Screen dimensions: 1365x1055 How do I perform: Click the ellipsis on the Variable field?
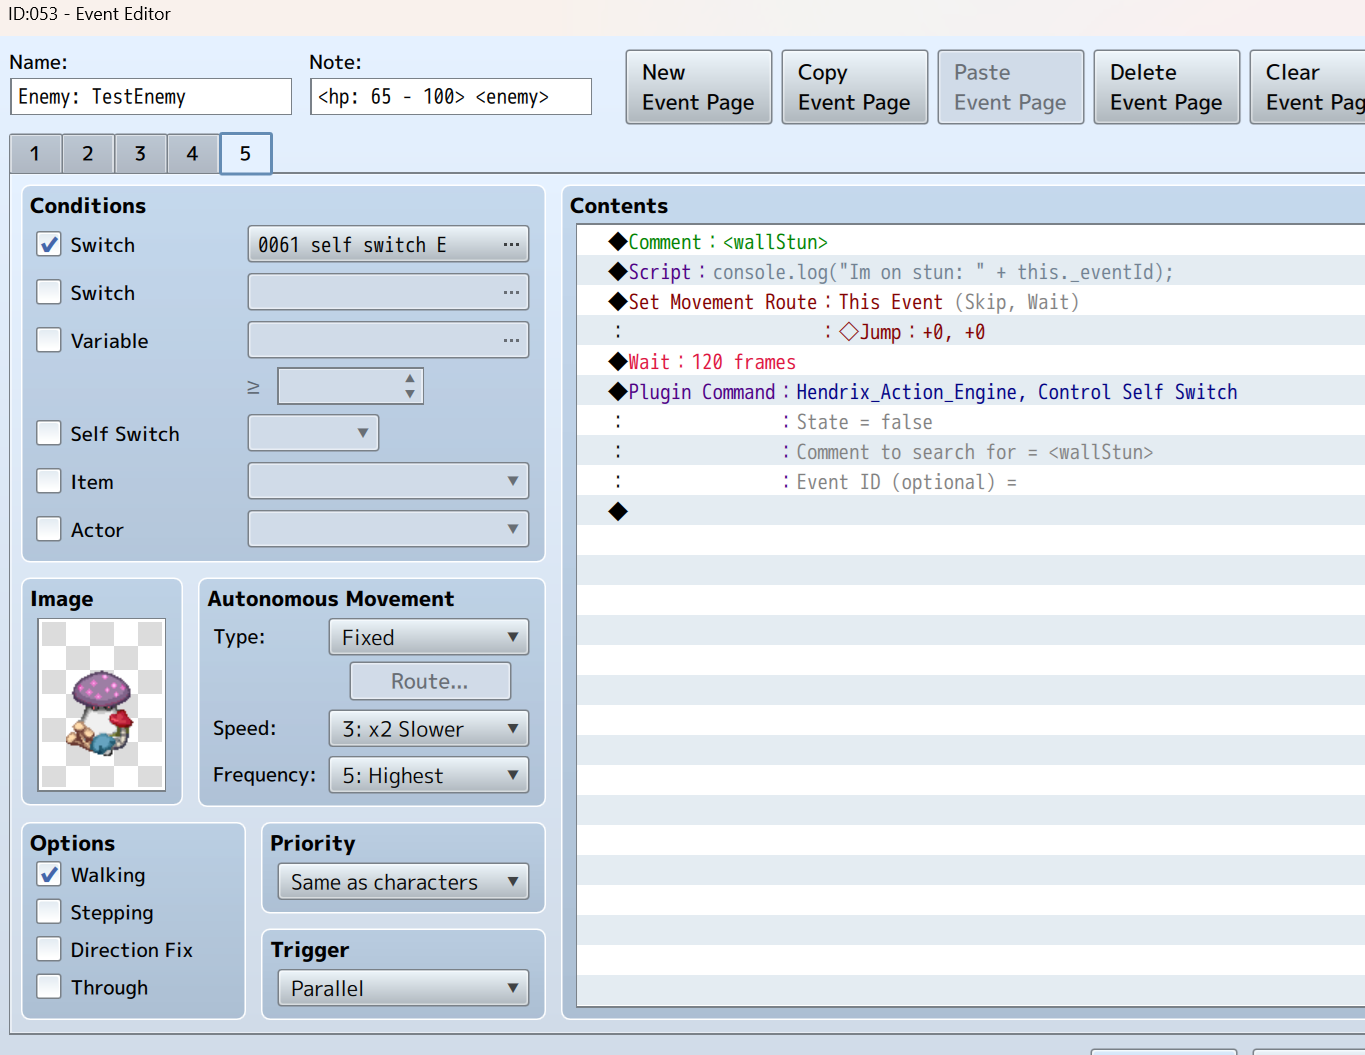point(511,340)
